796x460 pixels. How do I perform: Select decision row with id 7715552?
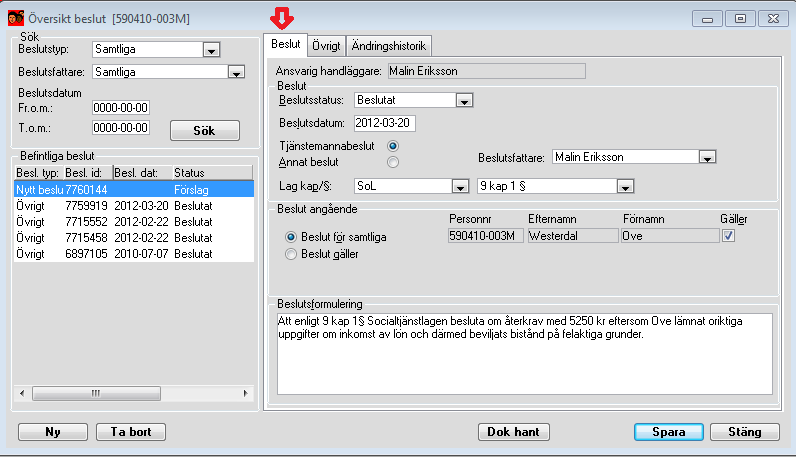(134, 222)
